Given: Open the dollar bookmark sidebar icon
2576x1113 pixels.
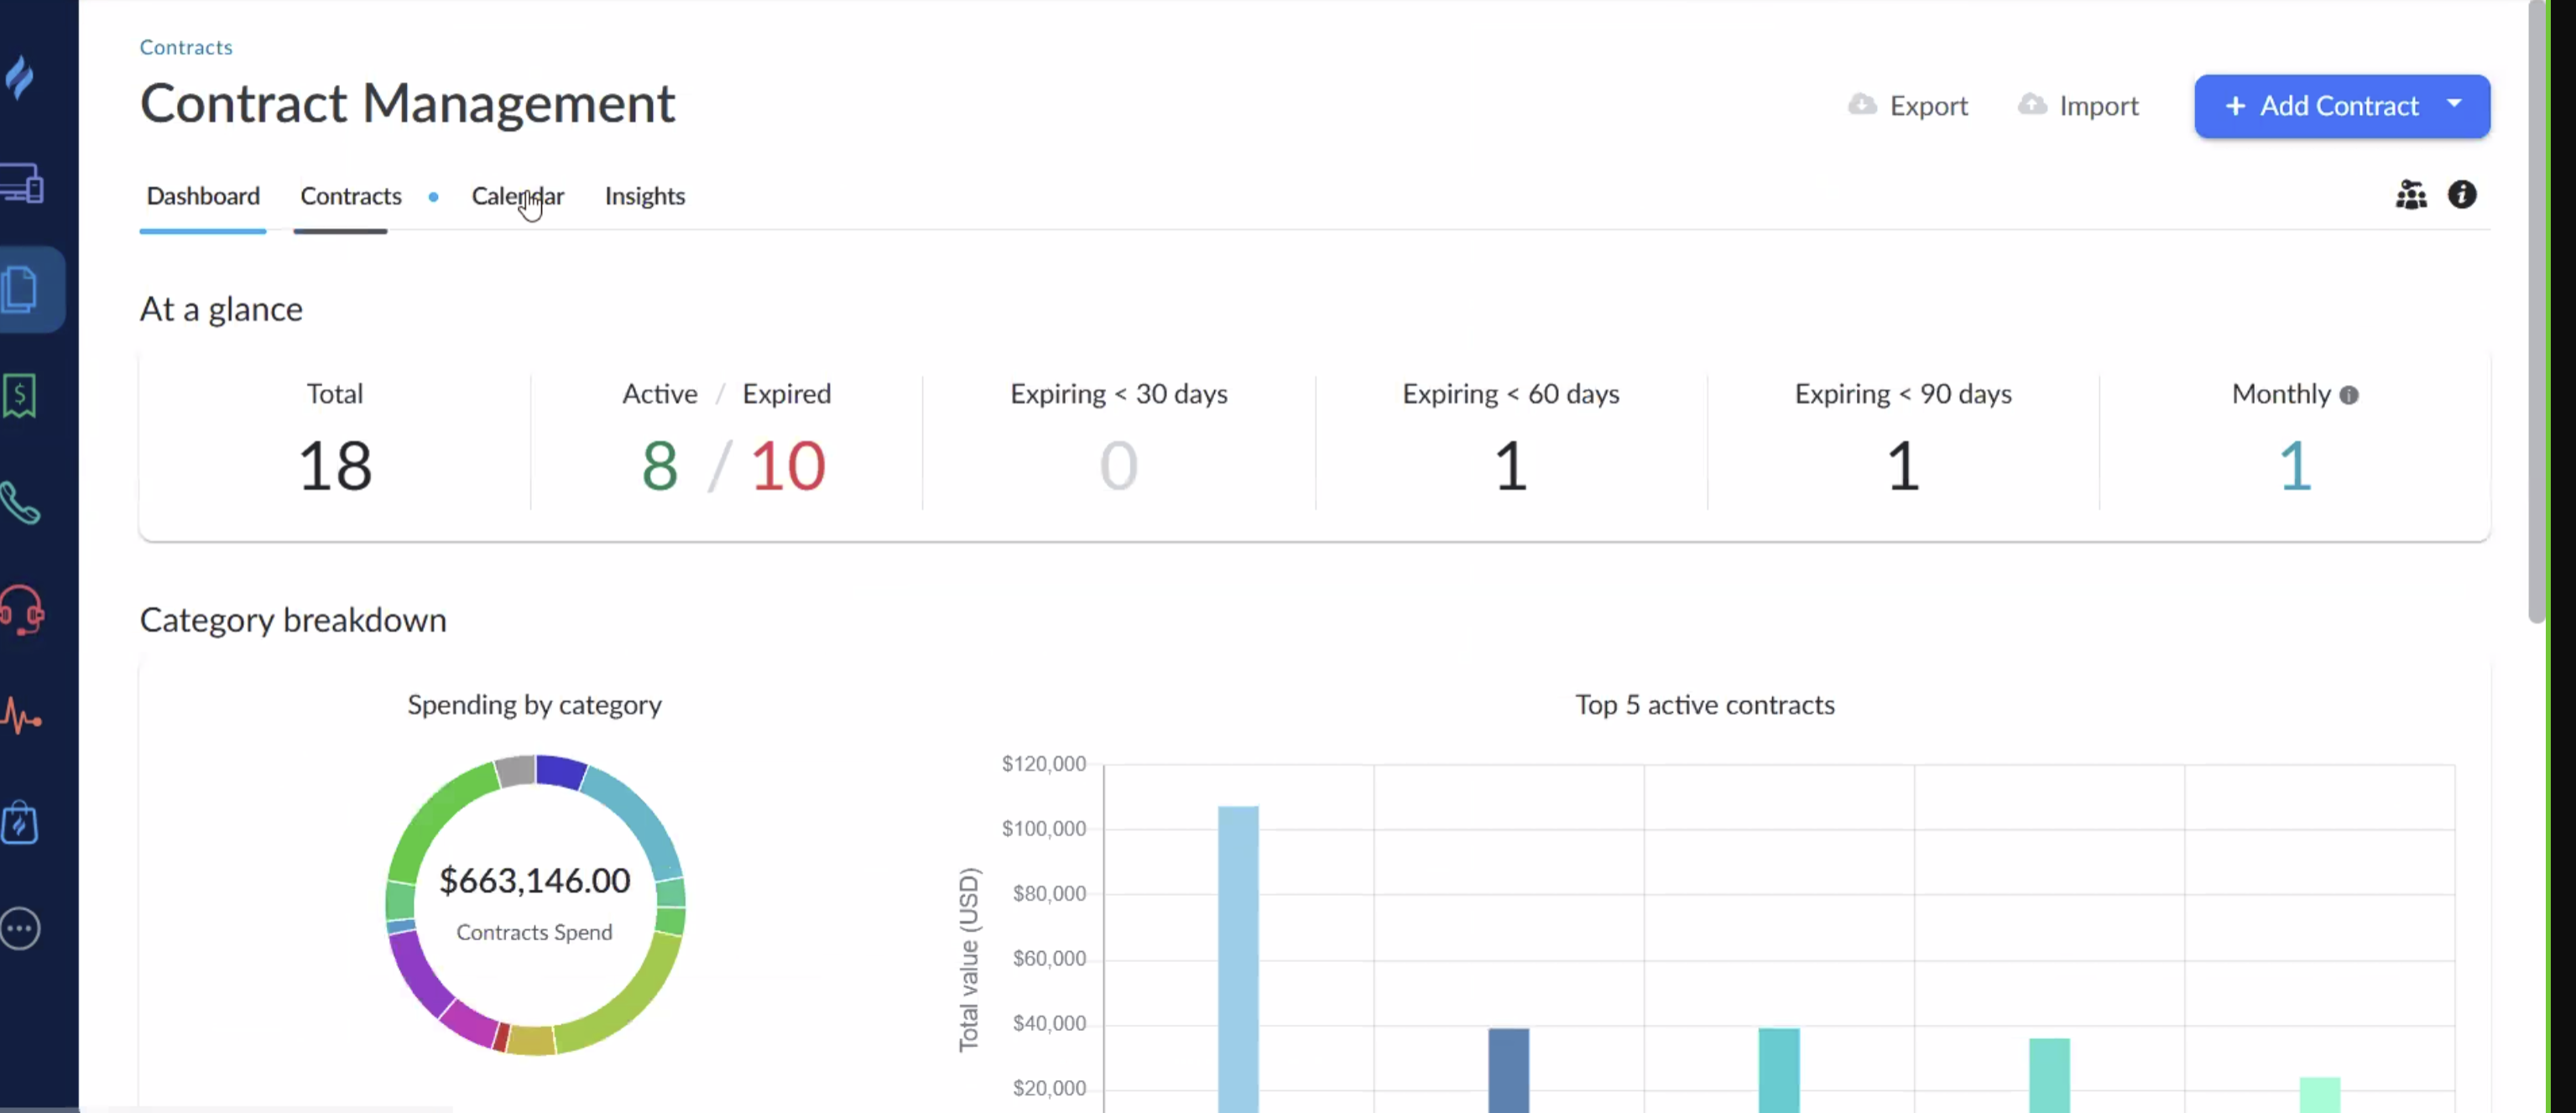Looking at the screenshot, I should point(20,396).
